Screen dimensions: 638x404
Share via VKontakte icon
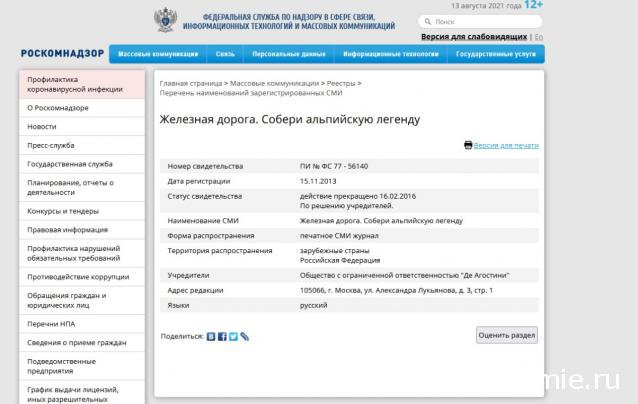pos(211,336)
